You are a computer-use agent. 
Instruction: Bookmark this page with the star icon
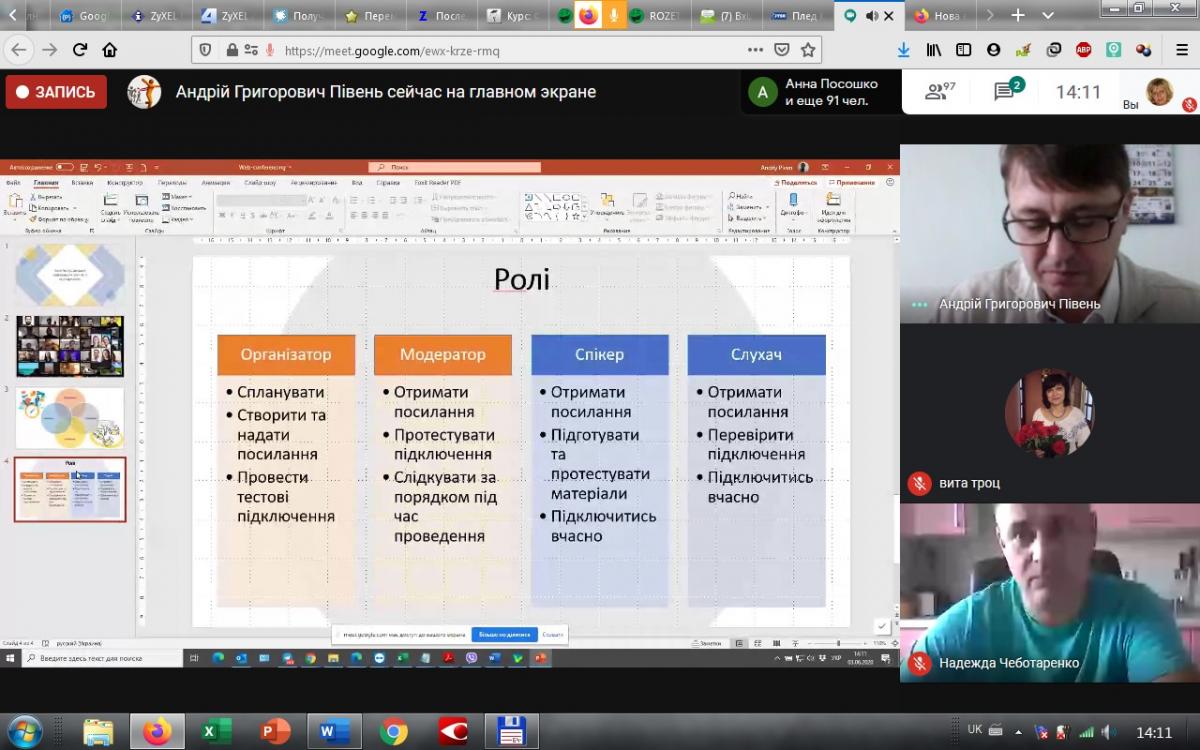tap(808, 50)
